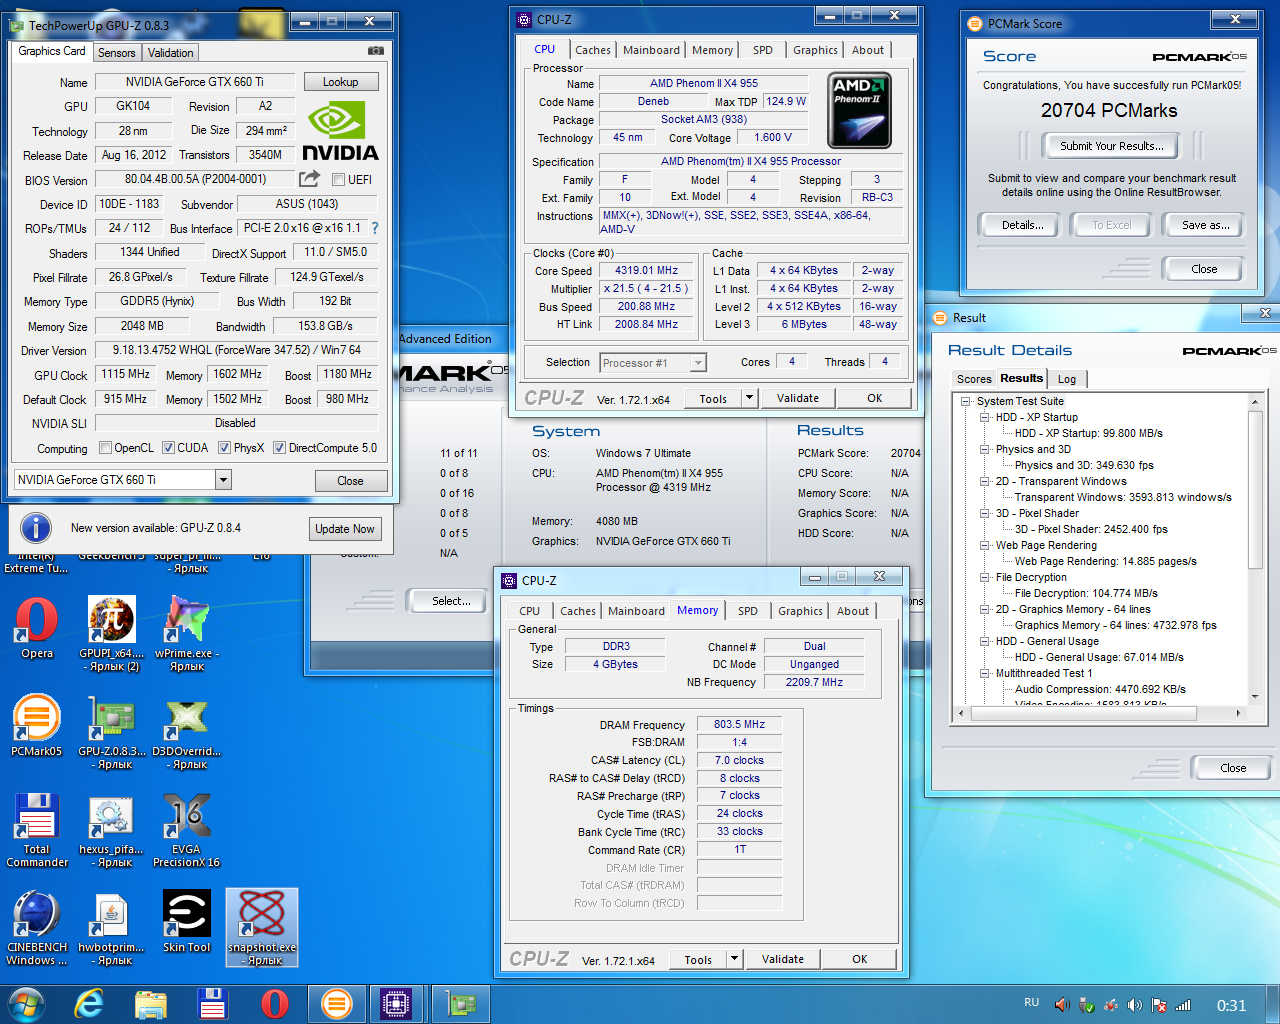
Task: Click the NVIDIA logo in GPU-Z
Action: [x=340, y=132]
